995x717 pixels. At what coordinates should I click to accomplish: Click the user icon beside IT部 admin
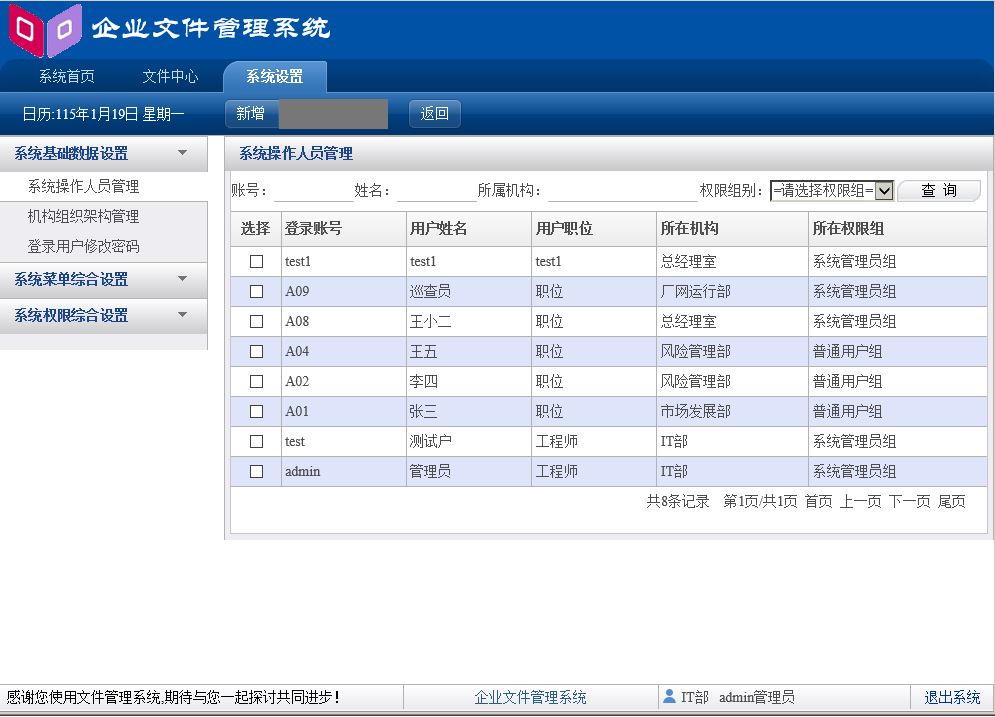point(669,696)
